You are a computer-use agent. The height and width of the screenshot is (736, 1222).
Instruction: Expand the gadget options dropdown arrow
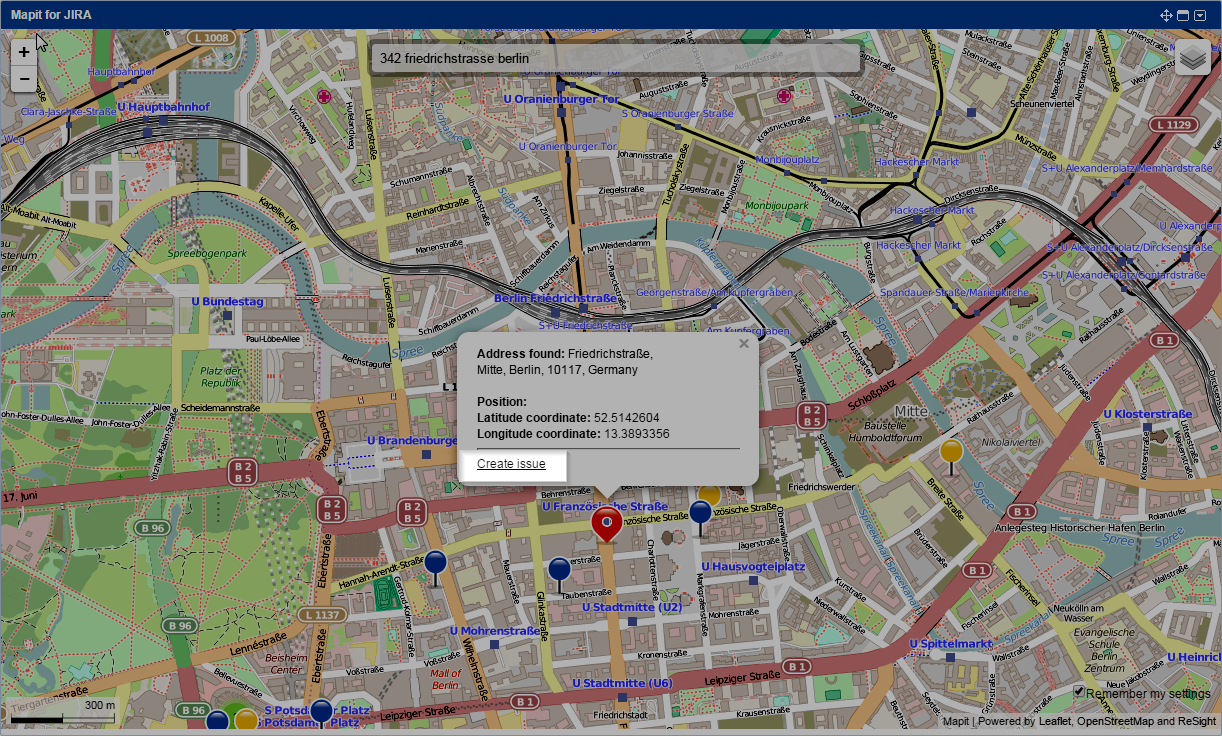pos(1201,15)
